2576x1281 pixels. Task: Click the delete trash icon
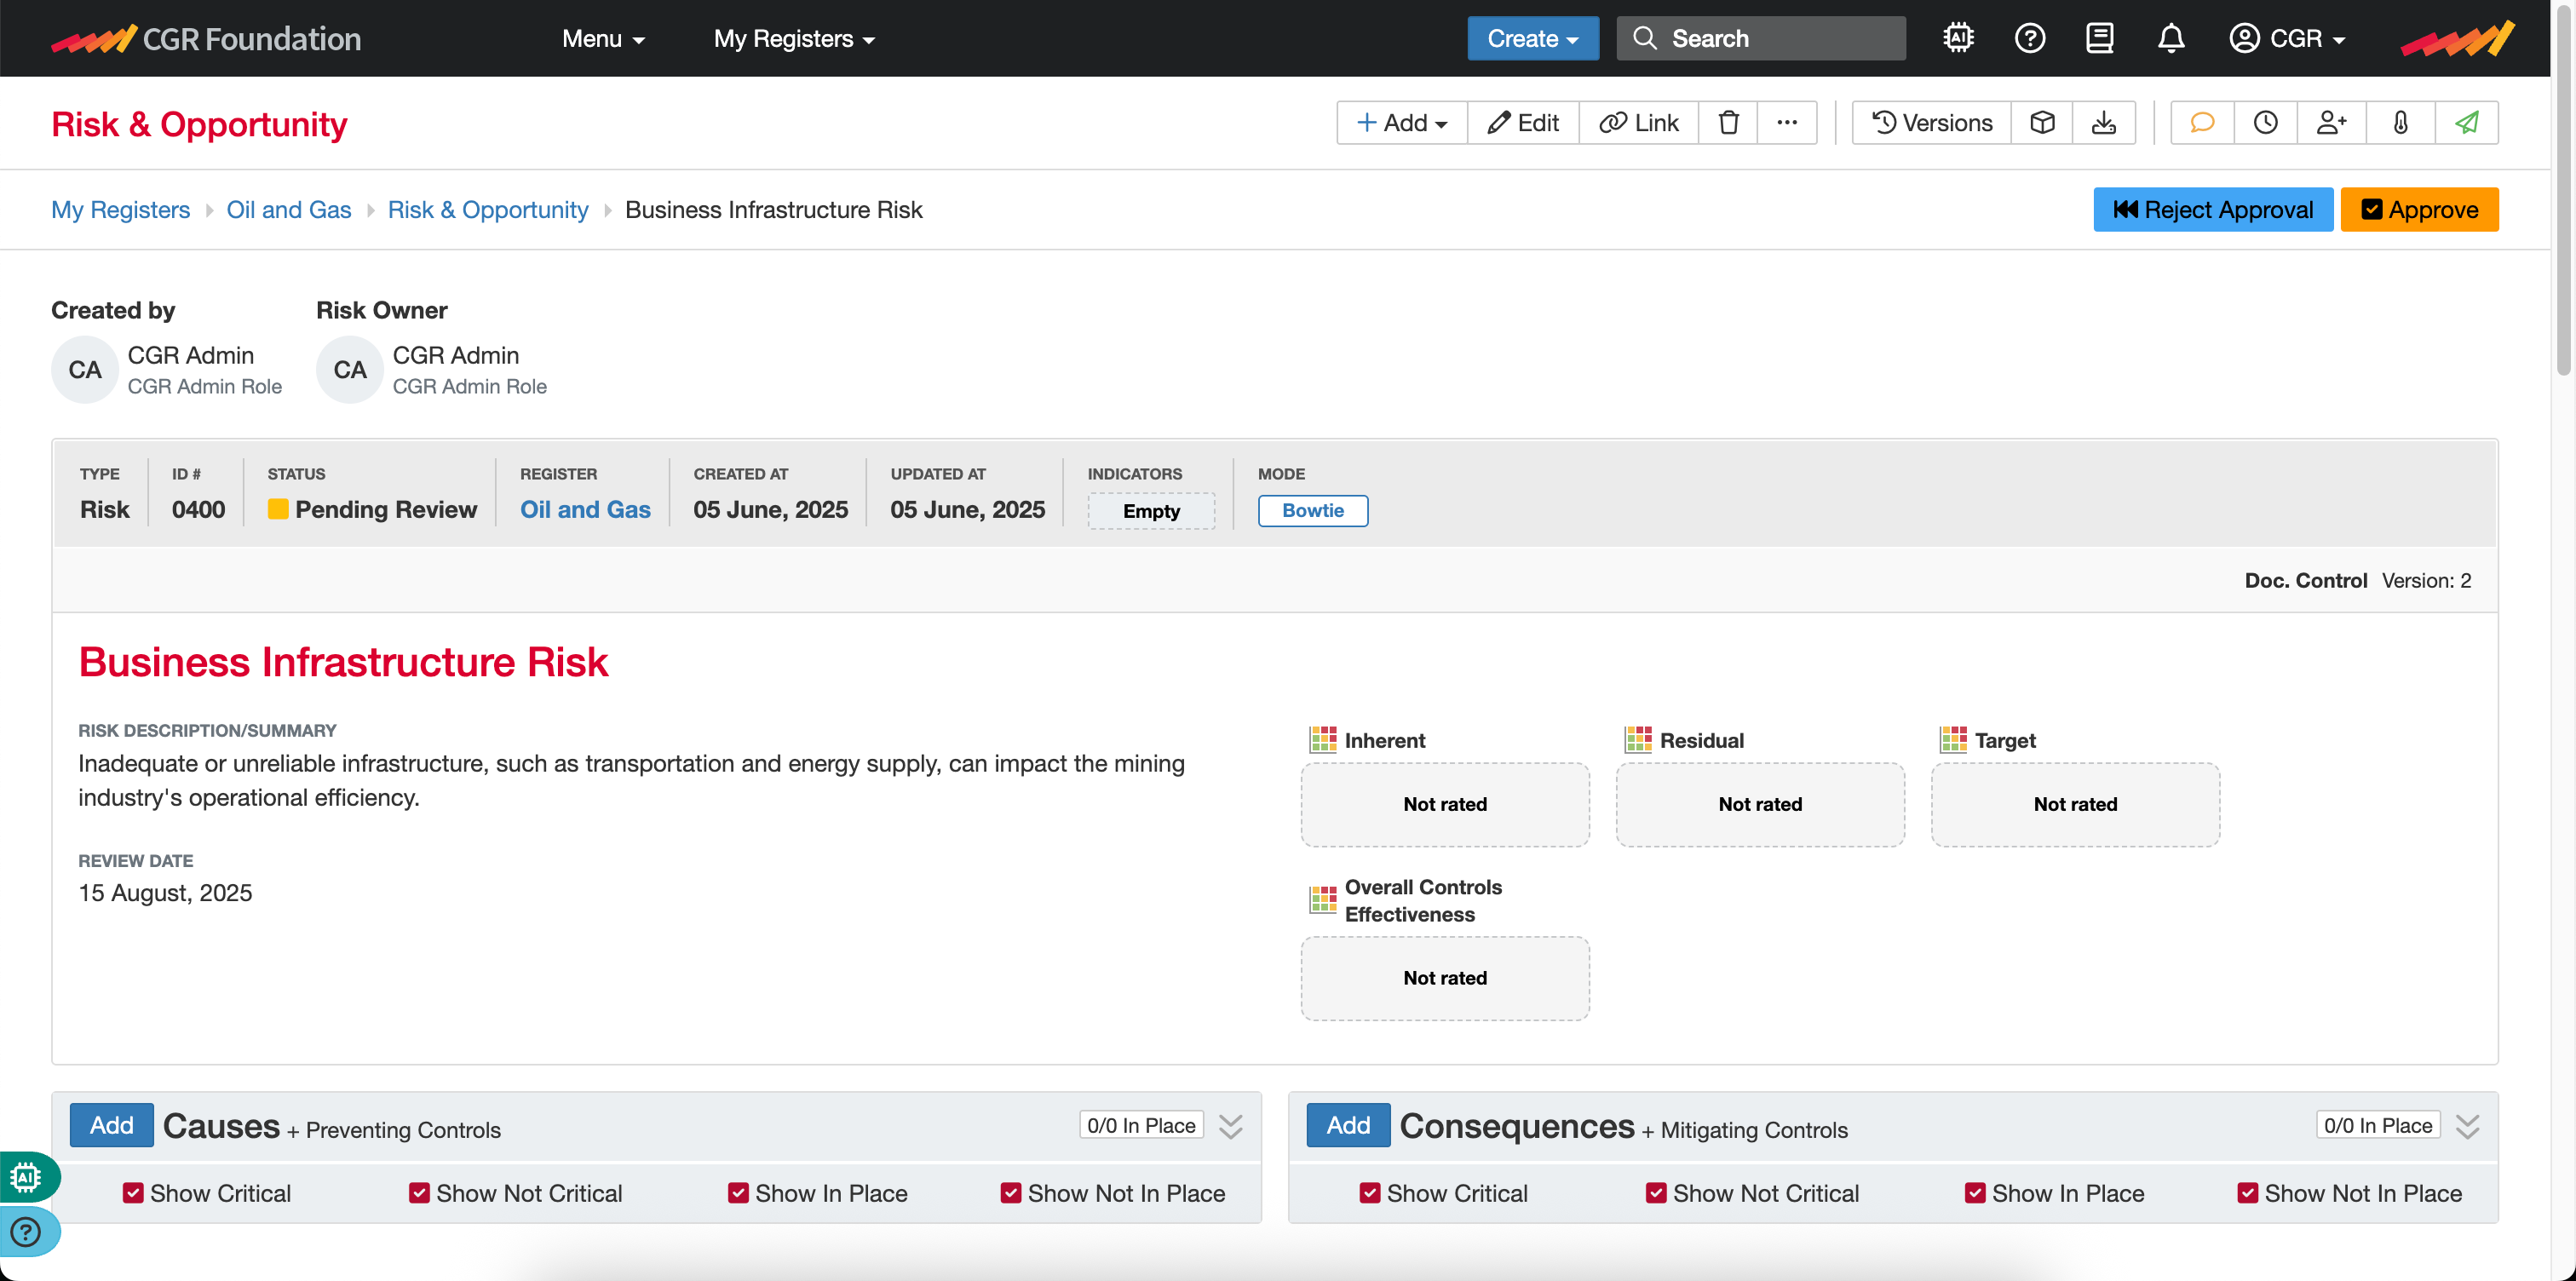tap(1729, 122)
